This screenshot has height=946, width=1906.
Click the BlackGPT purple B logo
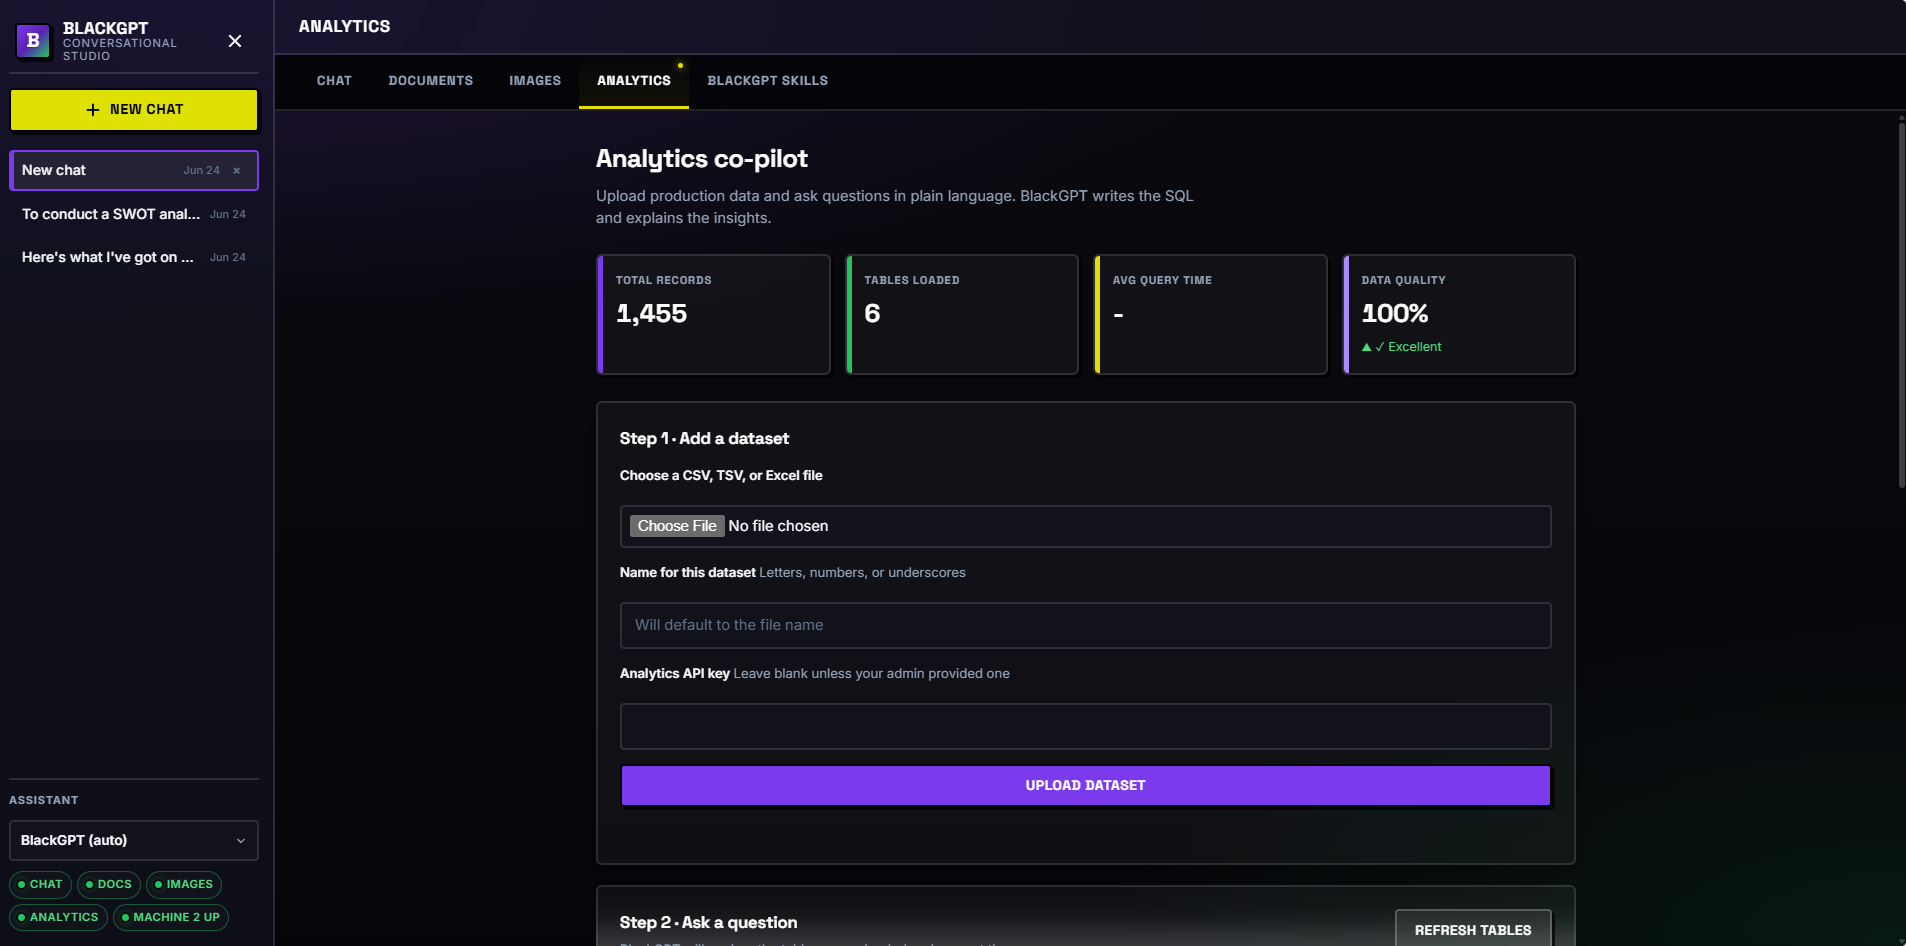point(33,41)
